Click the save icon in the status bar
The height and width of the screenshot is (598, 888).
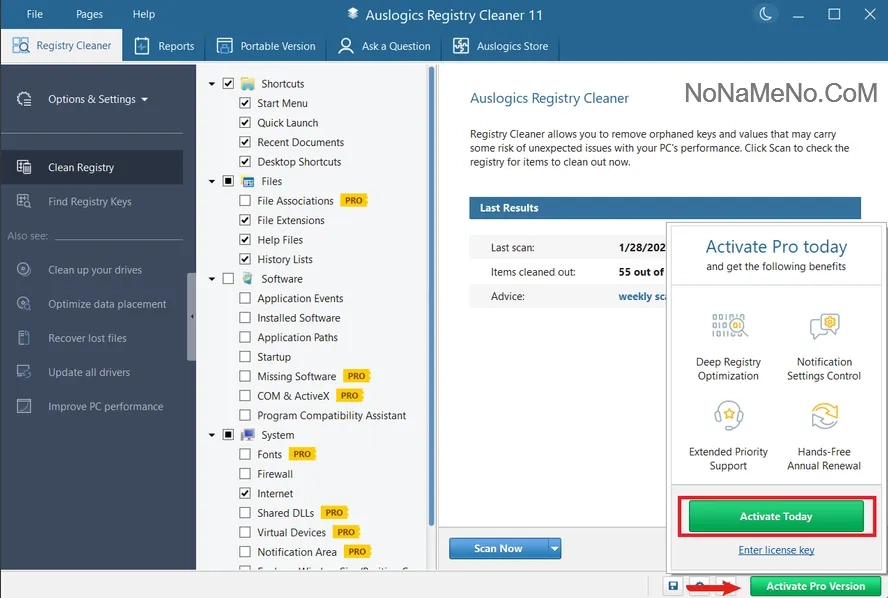coord(673,586)
